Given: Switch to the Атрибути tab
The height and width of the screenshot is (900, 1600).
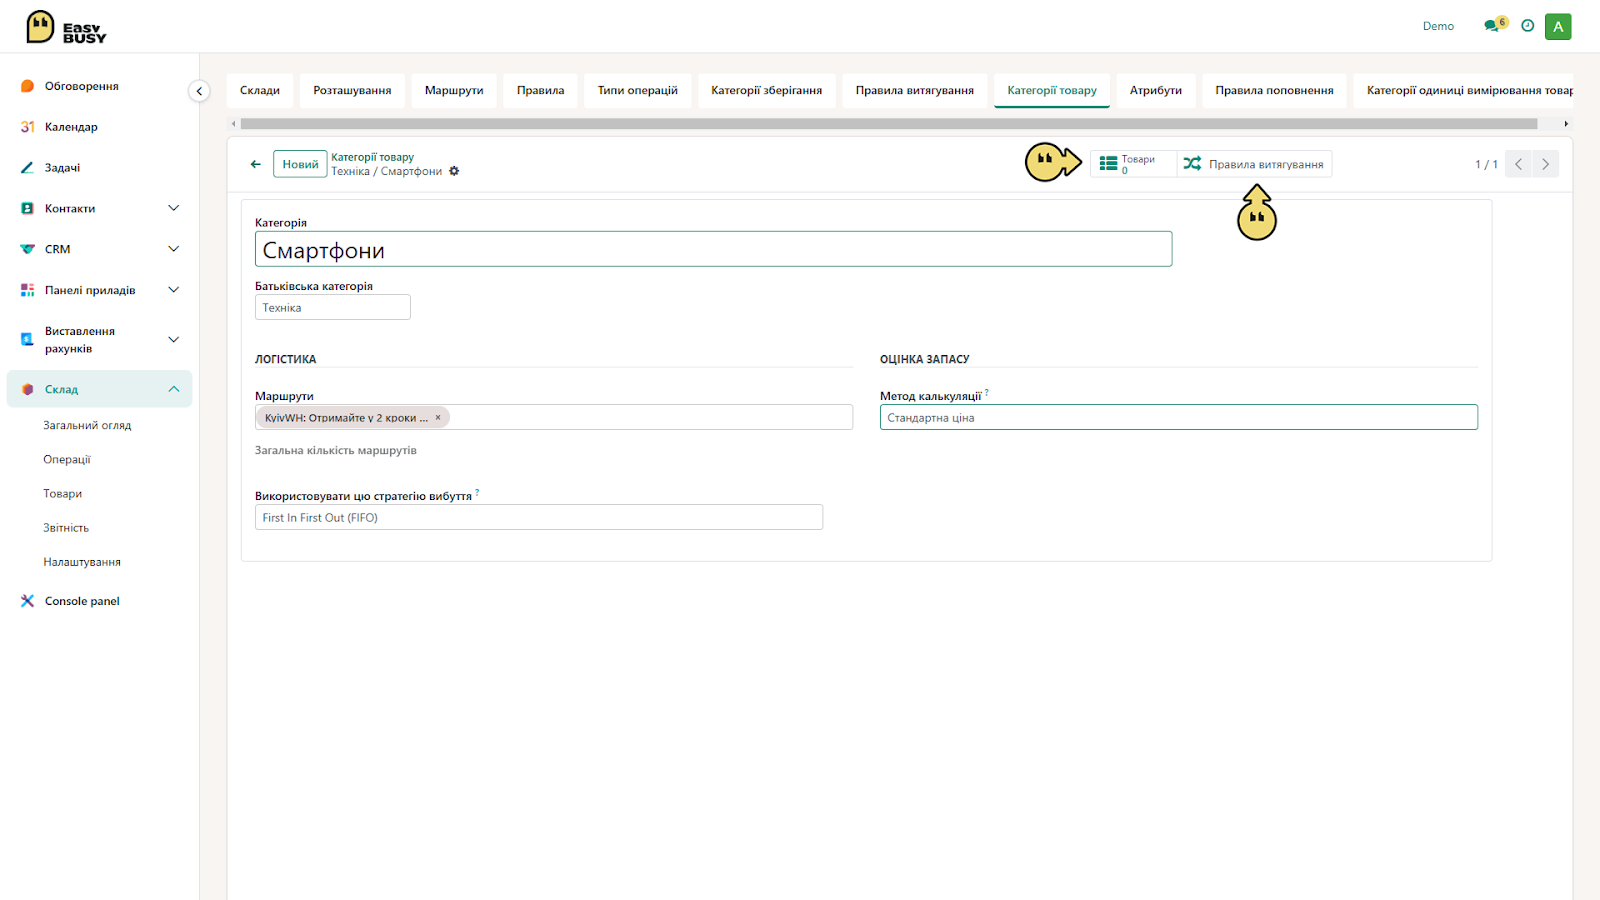Looking at the screenshot, I should (x=1155, y=90).
